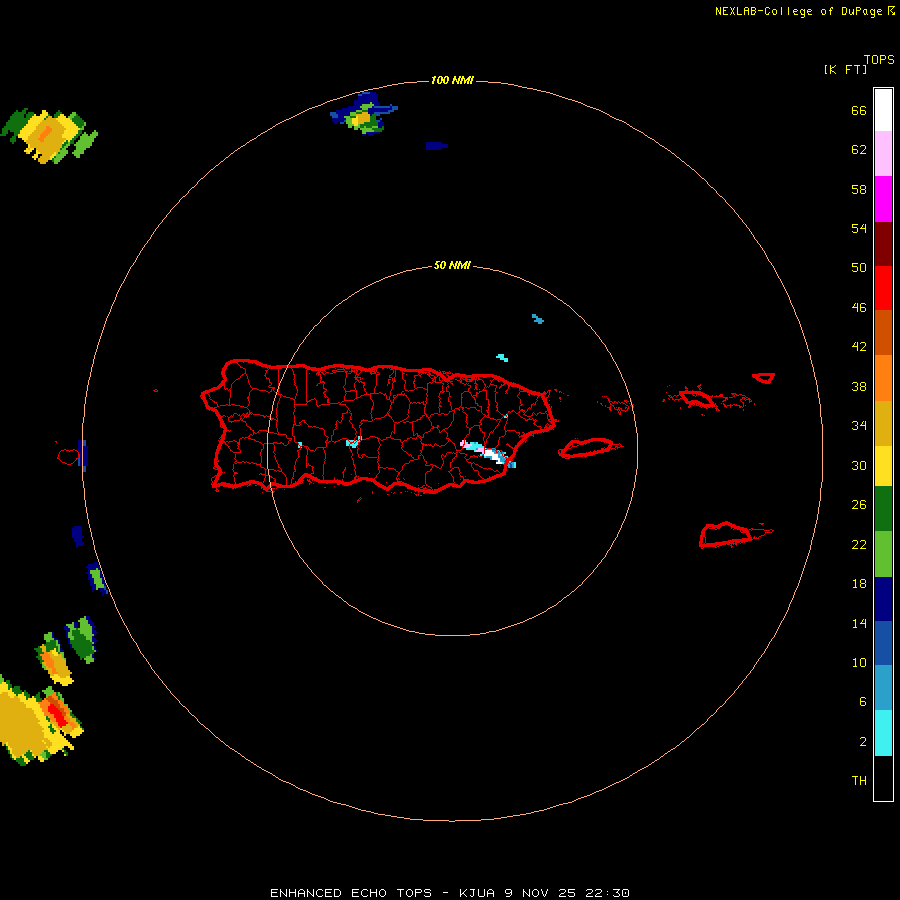Click the '26' legend label
The image size is (900, 900).
[859, 505]
